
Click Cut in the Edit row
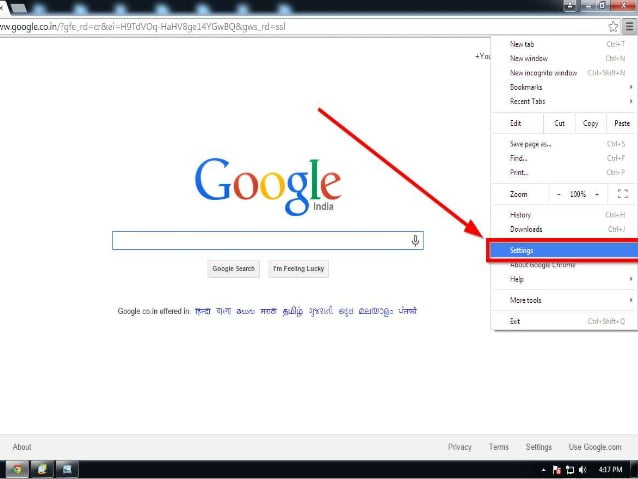coord(559,123)
